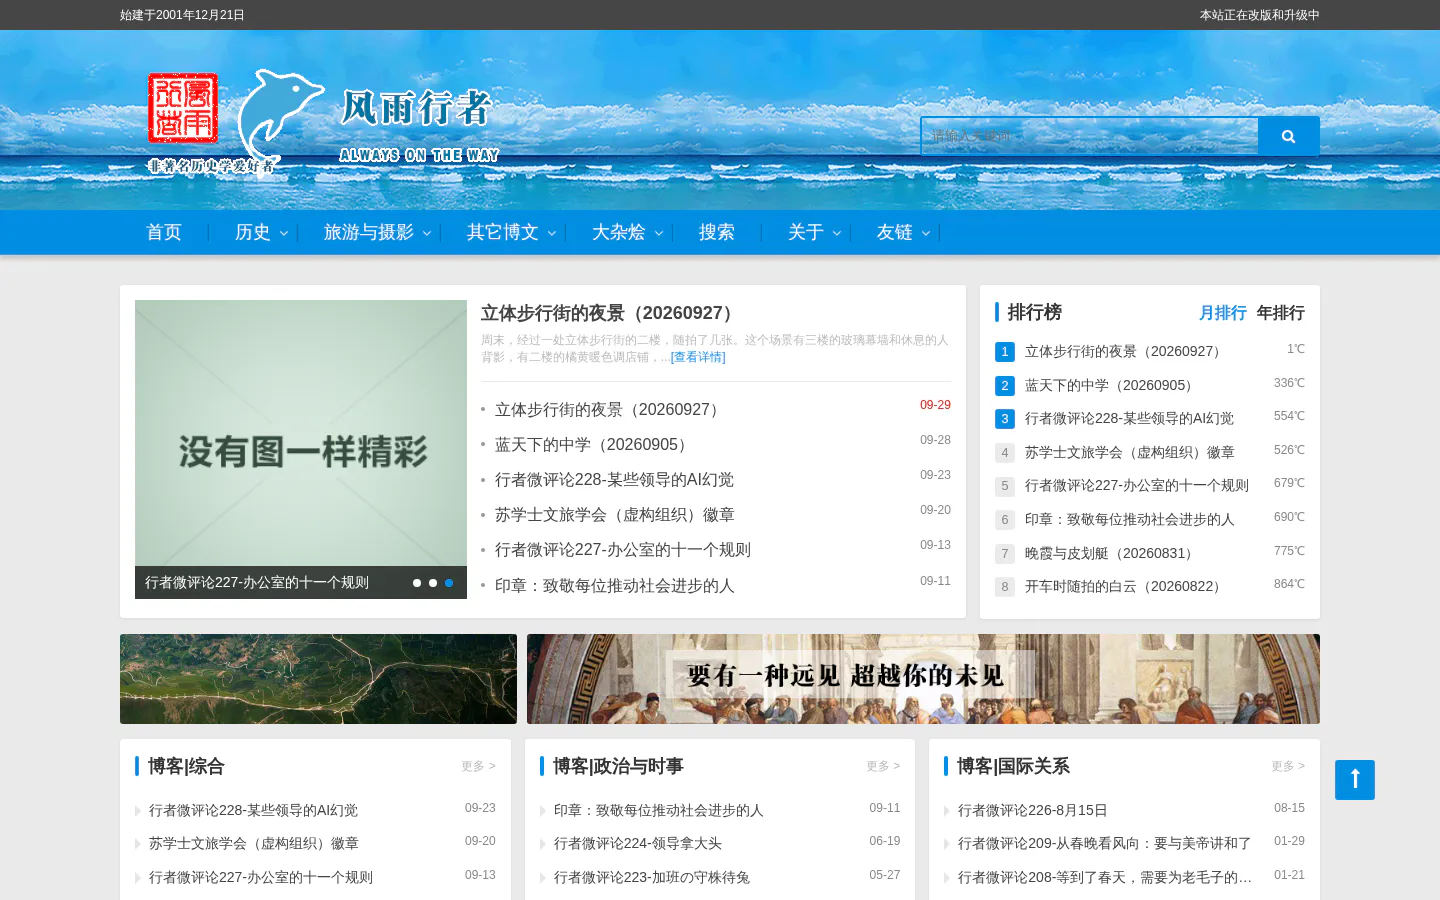Switch to 月排行 tab
Image resolution: width=1440 pixels, height=900 pixels.
pyautogui.click(x=1222, y=313)
